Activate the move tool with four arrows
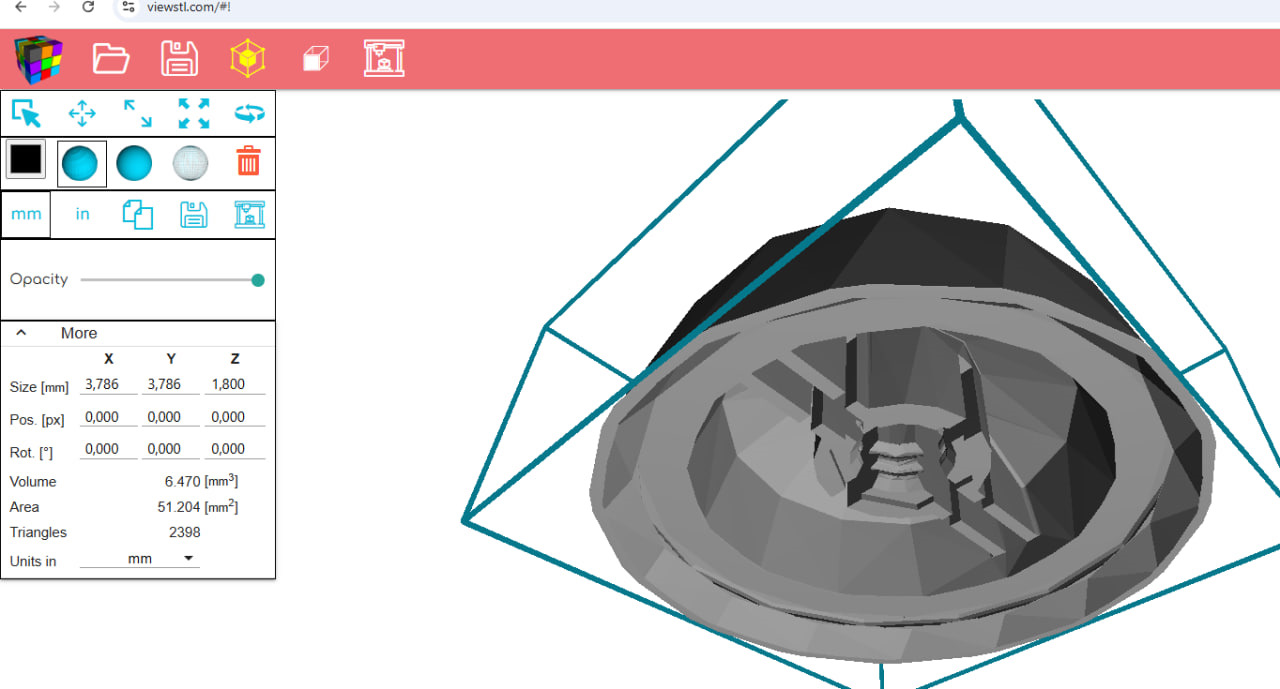 pos(82,113)
